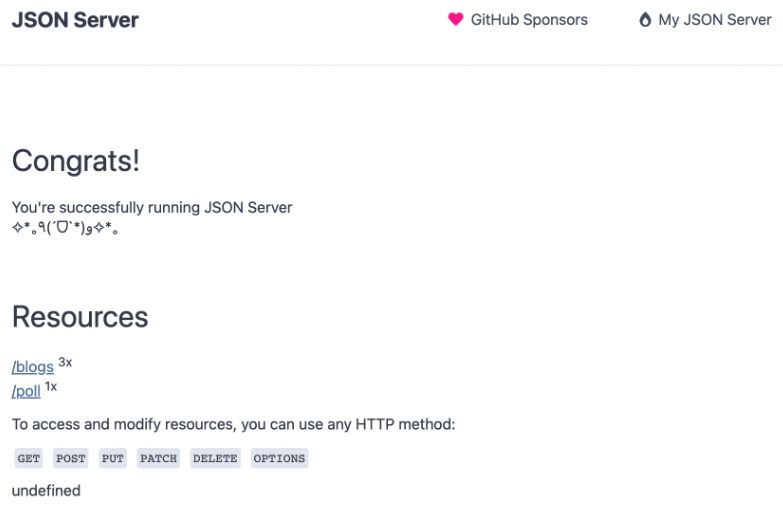Click the 3x count beside /blogs
The height and width of the screenshot is (515, 783).
[65, 362]
